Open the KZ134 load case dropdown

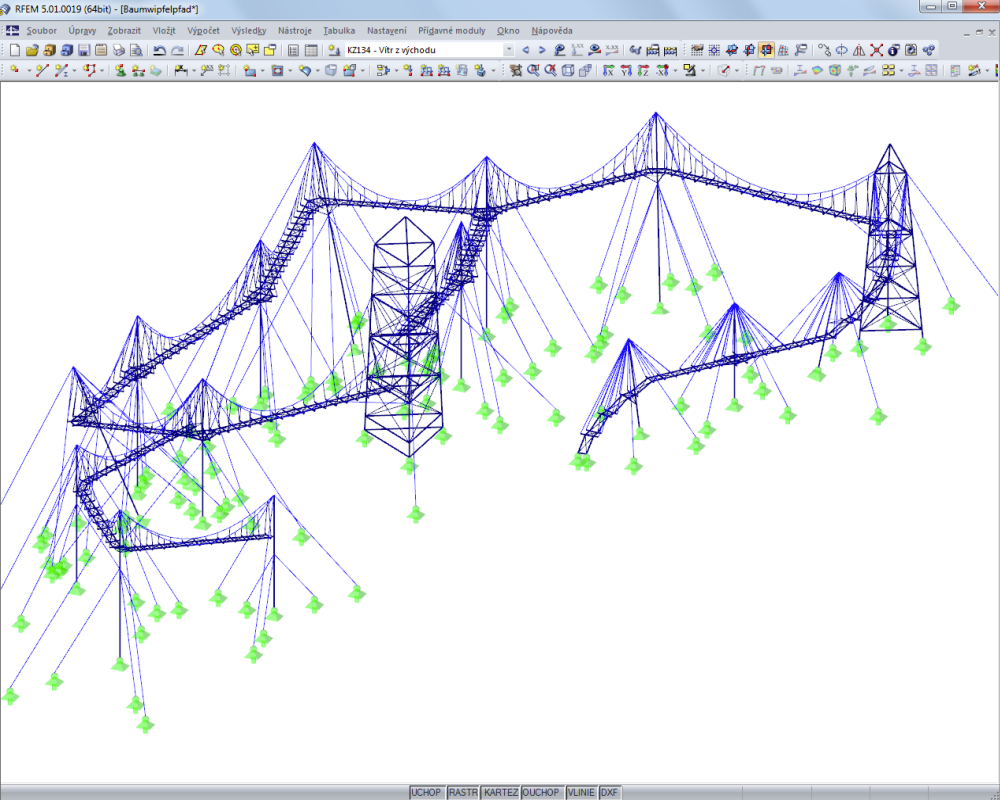509,49
